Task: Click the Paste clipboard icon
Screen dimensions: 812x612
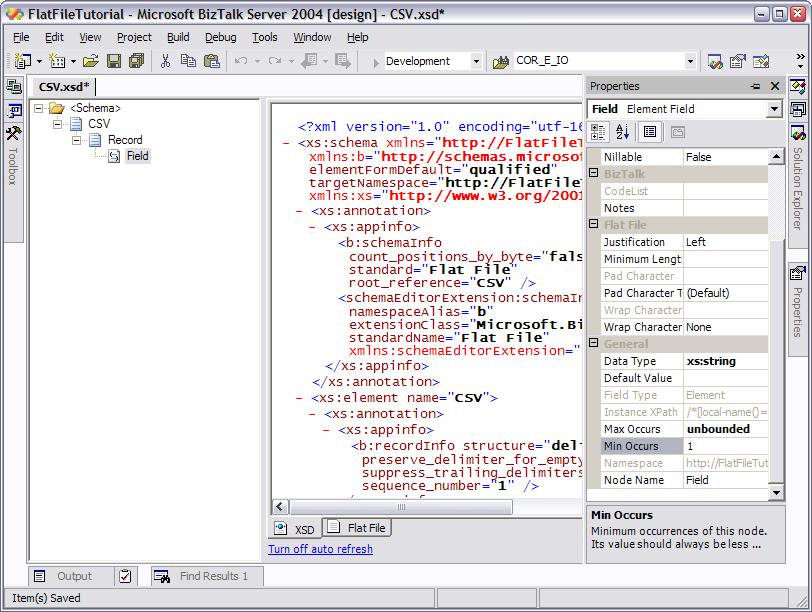Action: 212,61
